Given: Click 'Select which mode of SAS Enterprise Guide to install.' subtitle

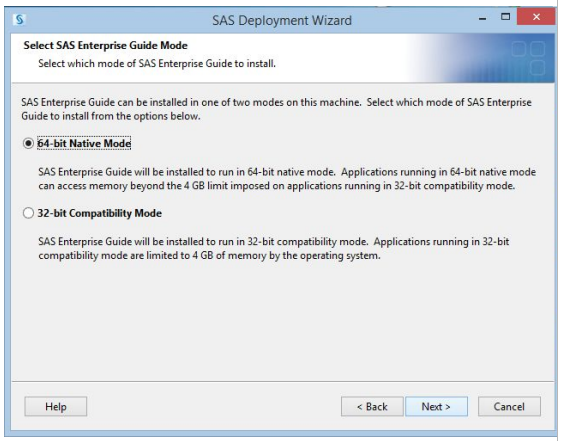Looking at the screenshot, I should [x=157, y=64].
